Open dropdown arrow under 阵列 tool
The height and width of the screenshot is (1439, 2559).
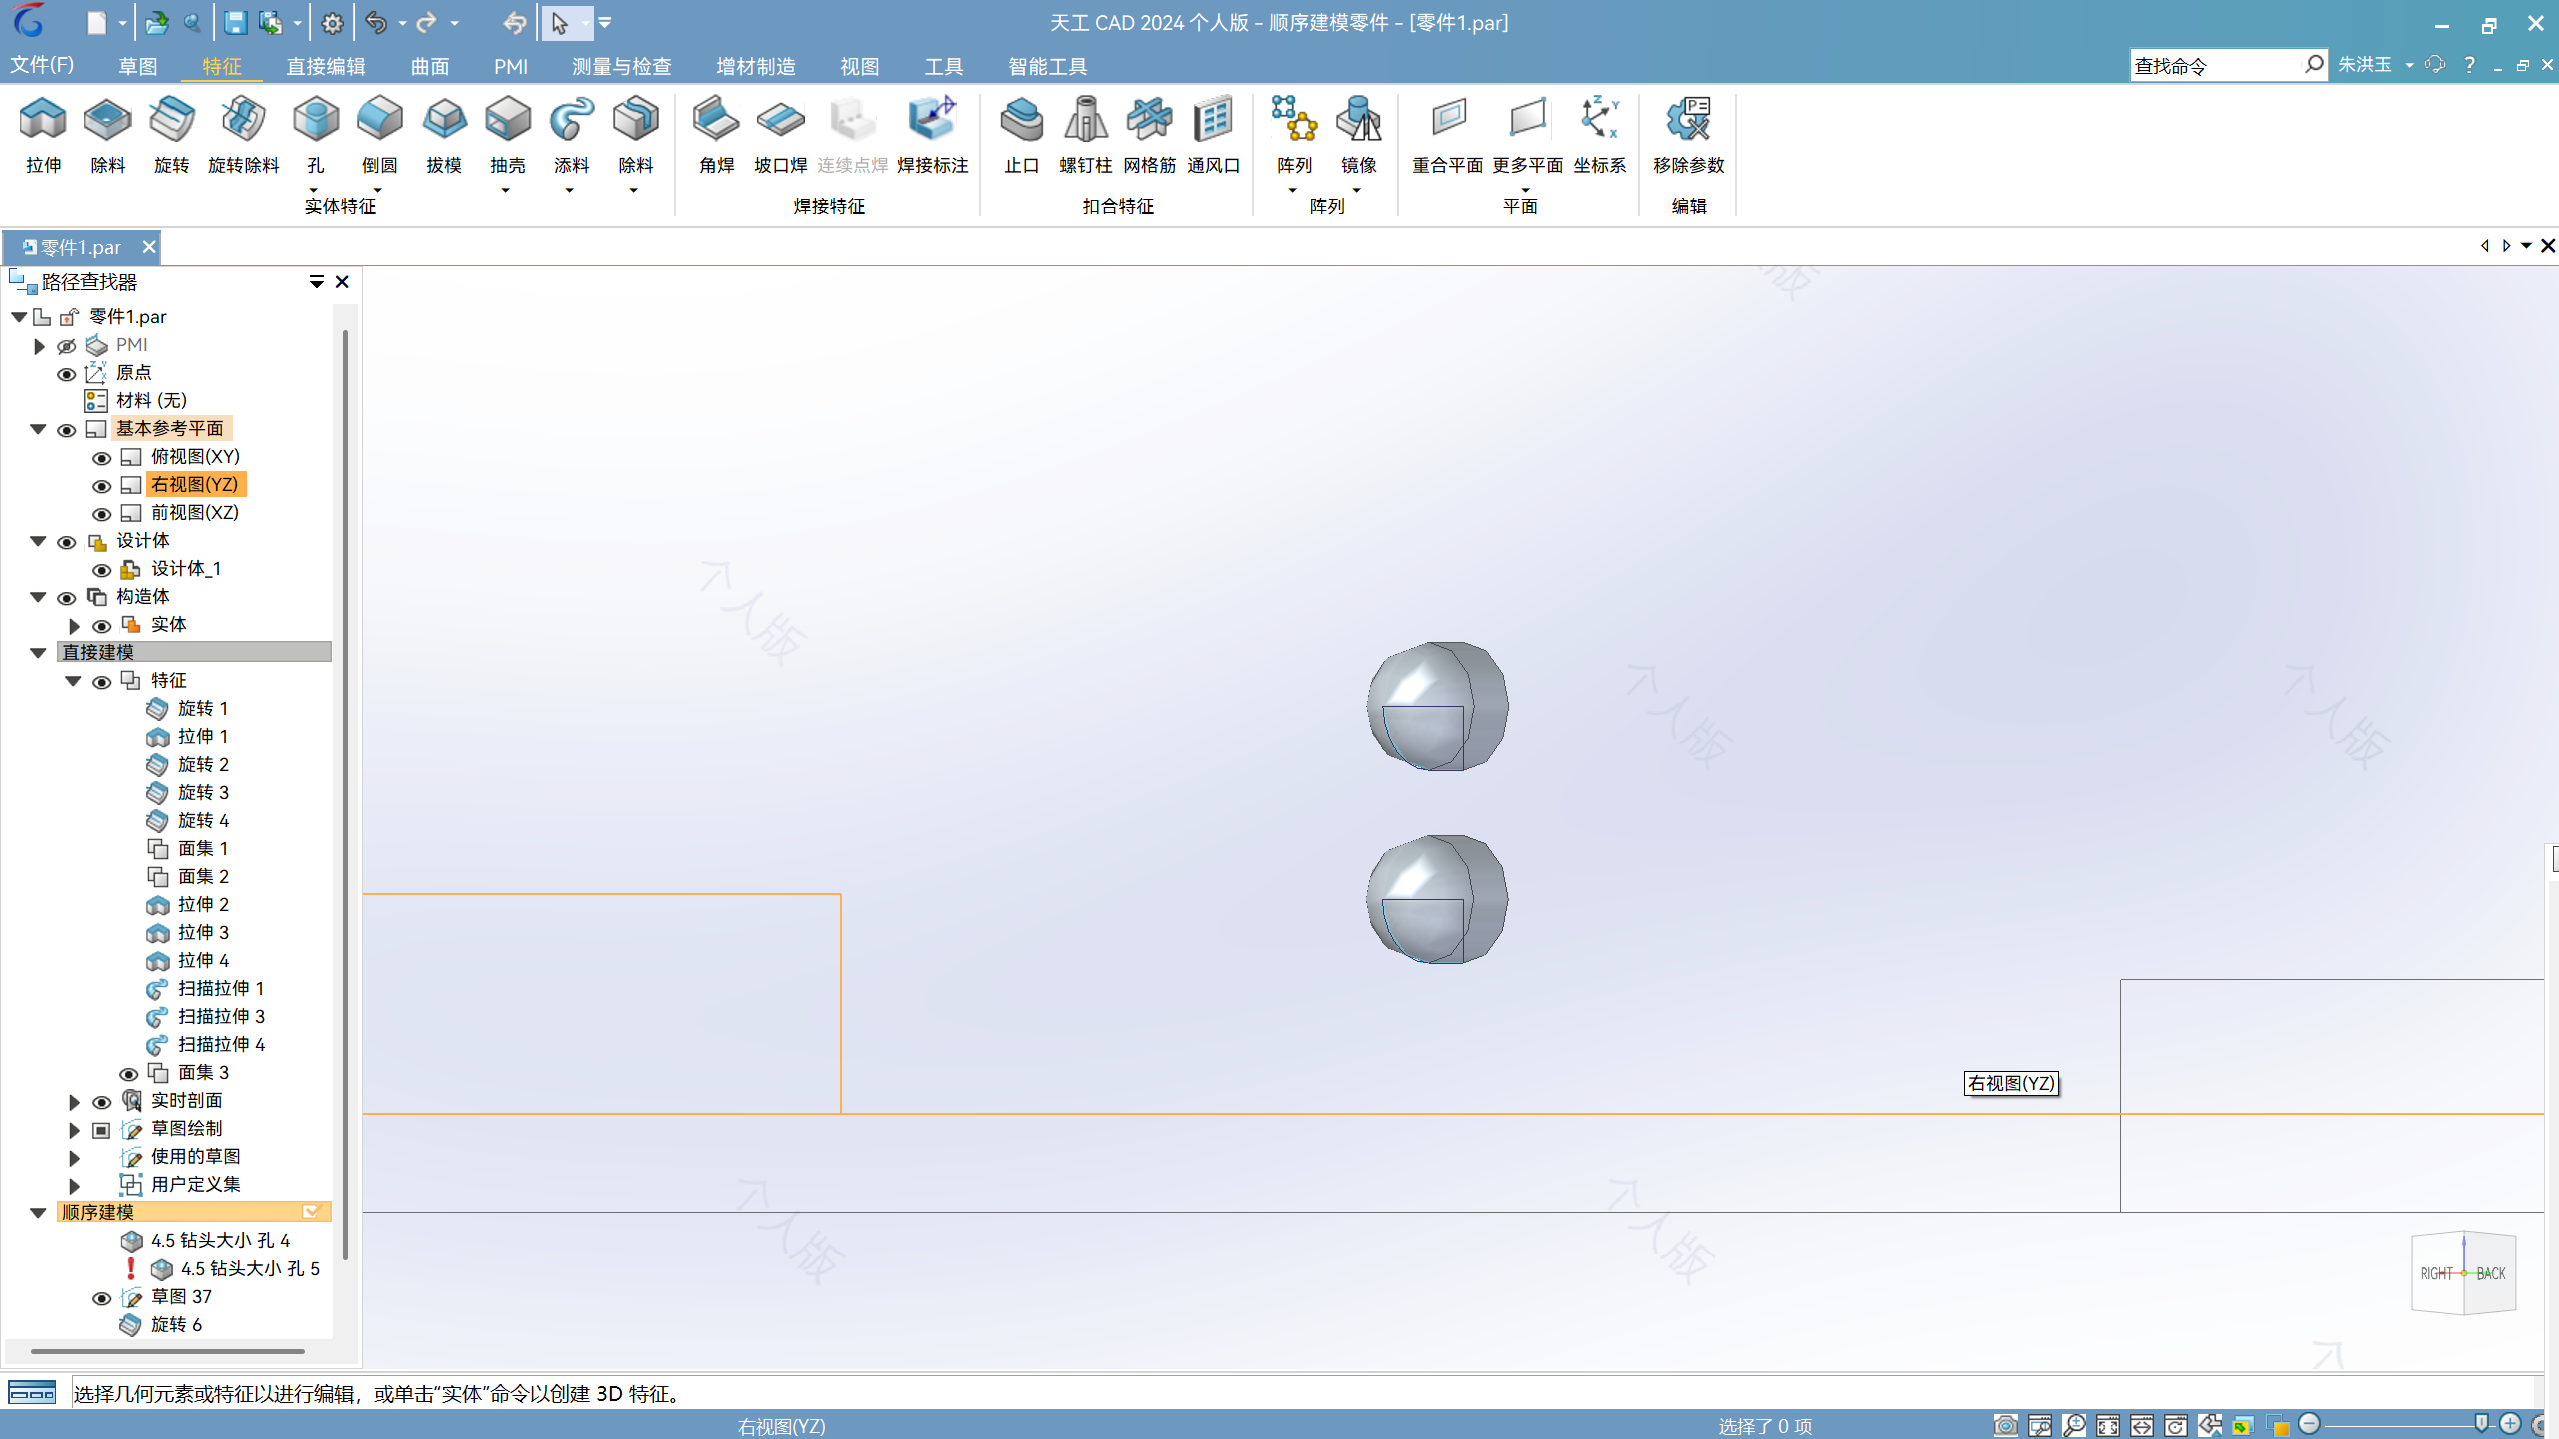tap(1292, 189)
